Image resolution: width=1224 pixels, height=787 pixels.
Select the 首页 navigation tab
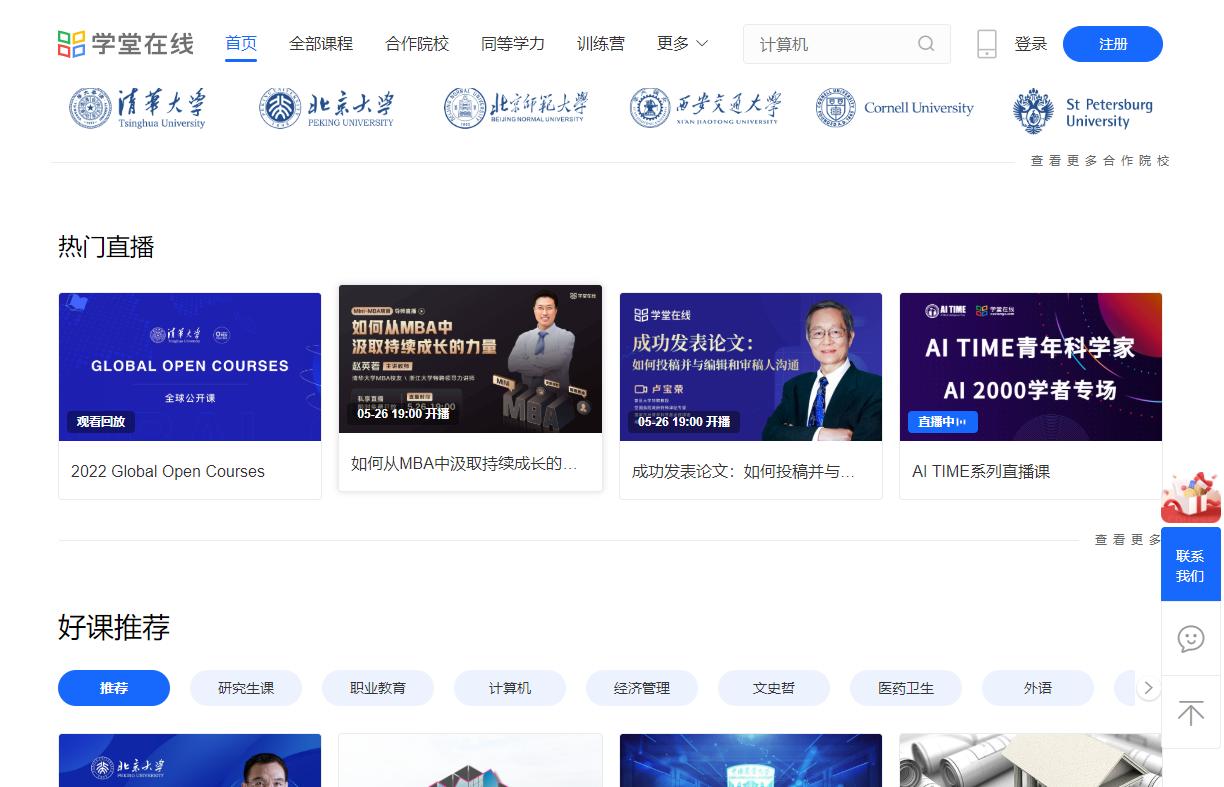coord(240,44)
